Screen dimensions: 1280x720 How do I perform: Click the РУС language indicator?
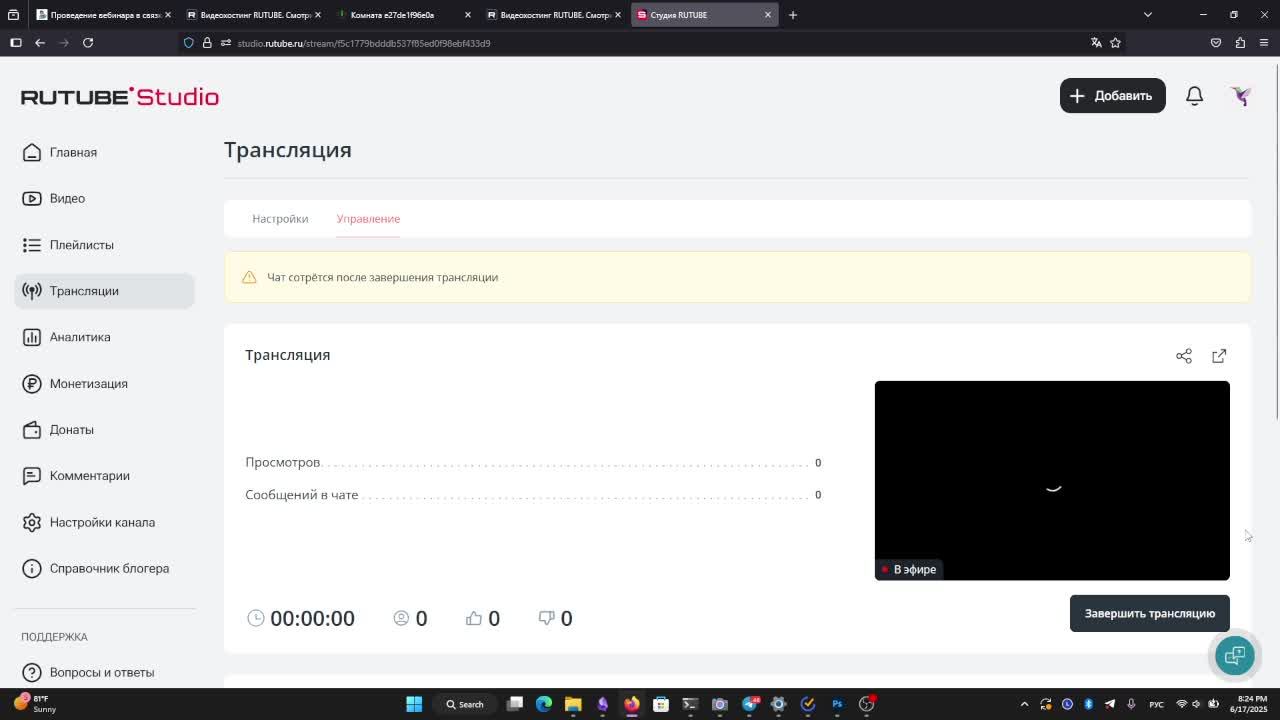pos(1156,704)
